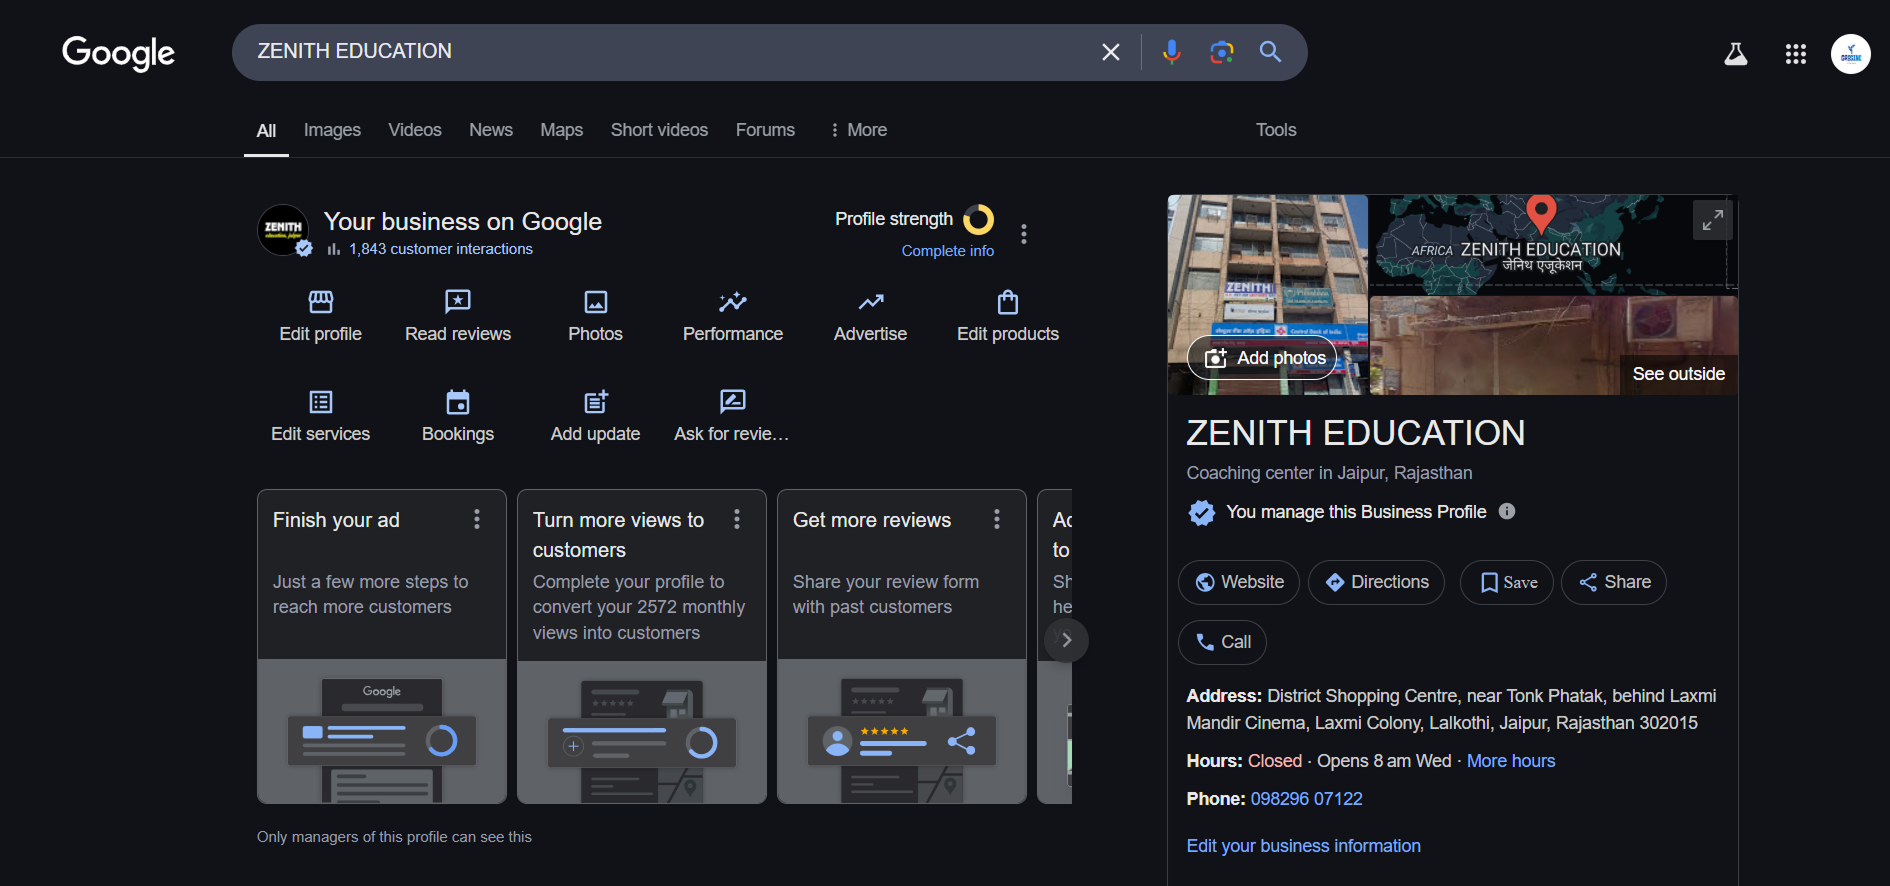The image size is (1890, 886).
Task: Open the Website button
Action: (x=1239, y=582)
